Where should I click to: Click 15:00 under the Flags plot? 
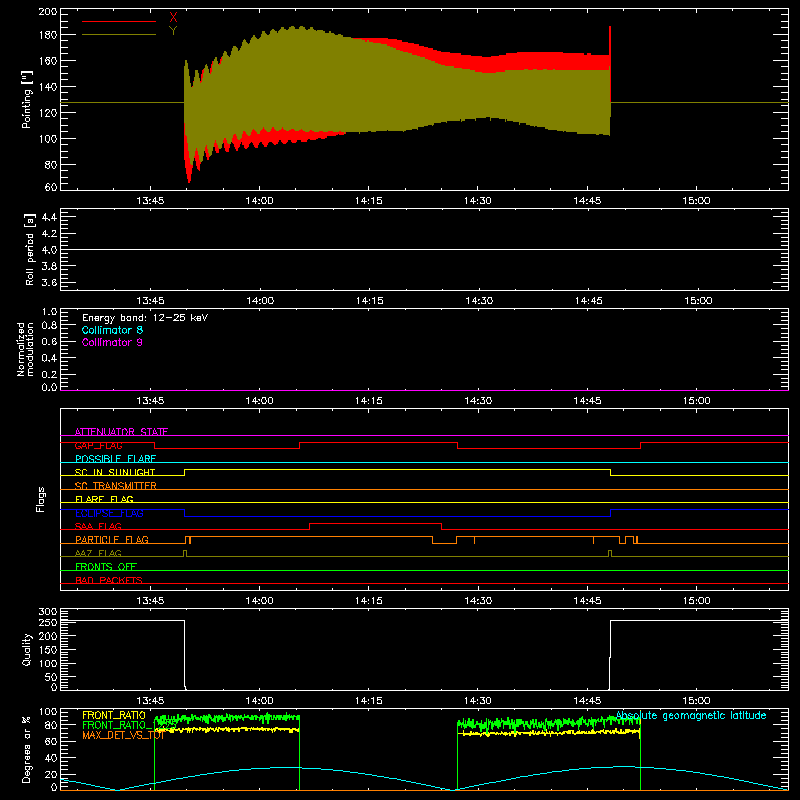pyautogui.click(x=696, y=601)
